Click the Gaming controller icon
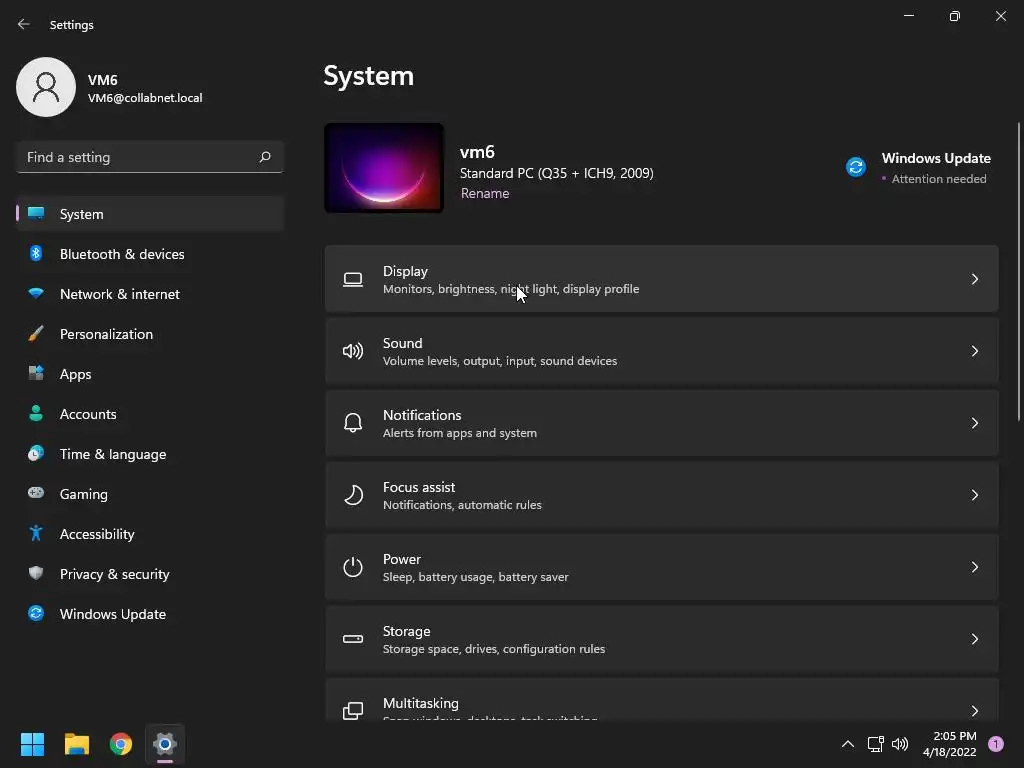Screen dimensions: 1024x768 tap(36, 493)
